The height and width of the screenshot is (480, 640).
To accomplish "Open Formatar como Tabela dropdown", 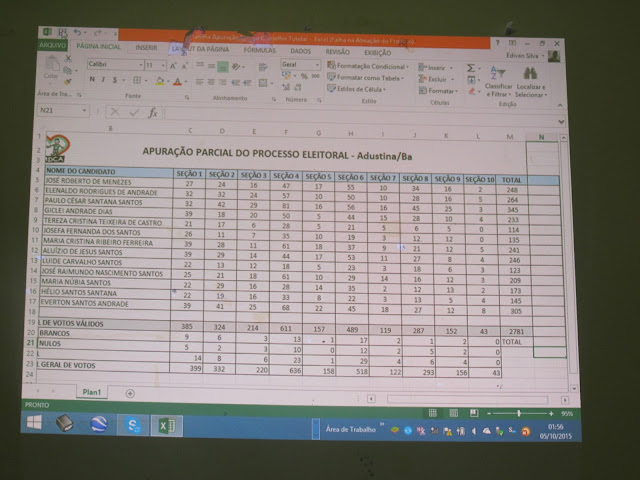I will (x=365, y=78).
